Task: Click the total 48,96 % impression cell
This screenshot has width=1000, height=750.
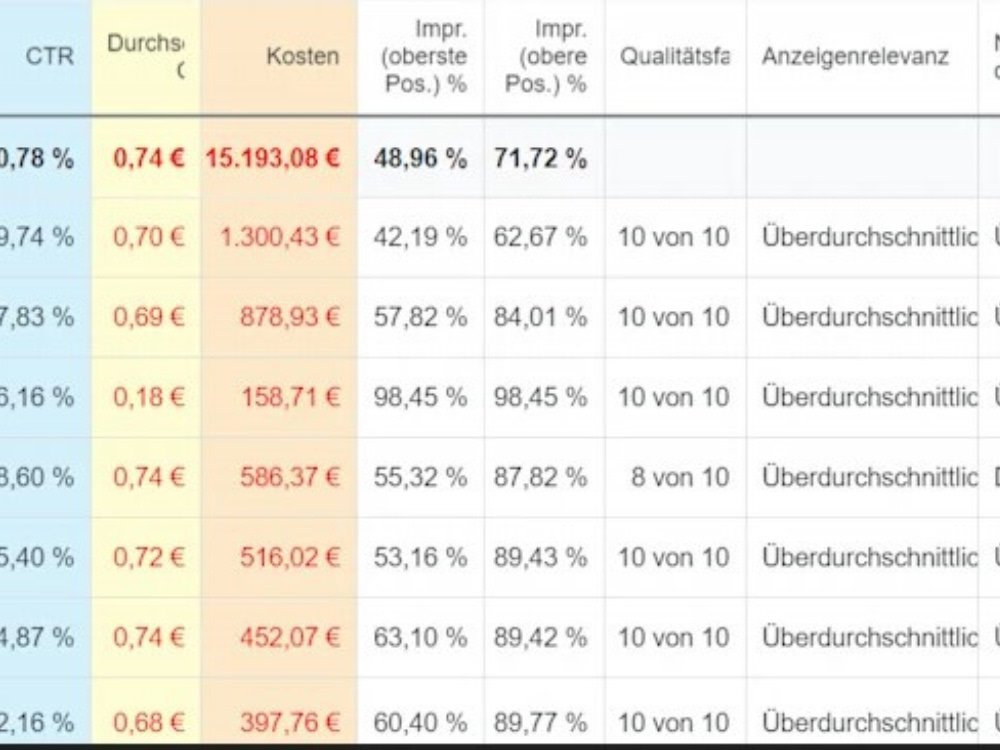Action: [x=420, y=158]
